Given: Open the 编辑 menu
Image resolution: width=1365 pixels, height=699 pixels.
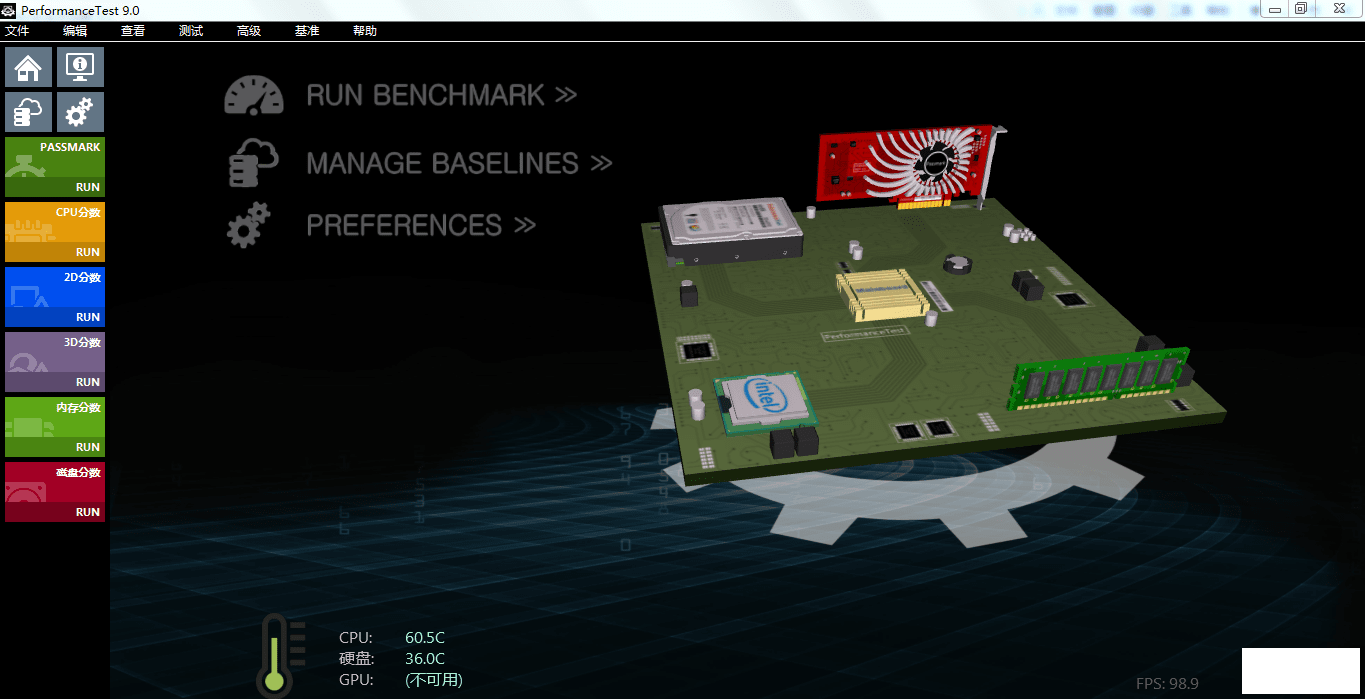Looking at the screenshot, I should (75, 31).
